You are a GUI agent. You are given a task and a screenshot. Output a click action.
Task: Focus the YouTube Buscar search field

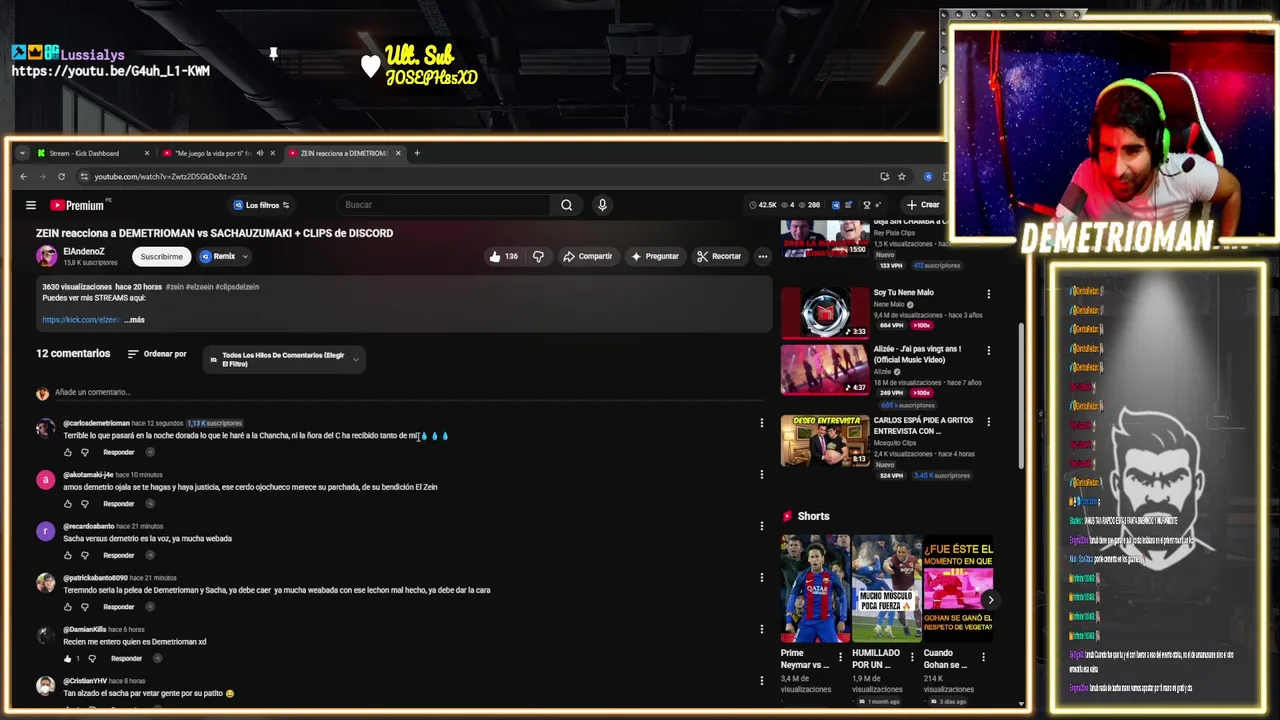443,205
